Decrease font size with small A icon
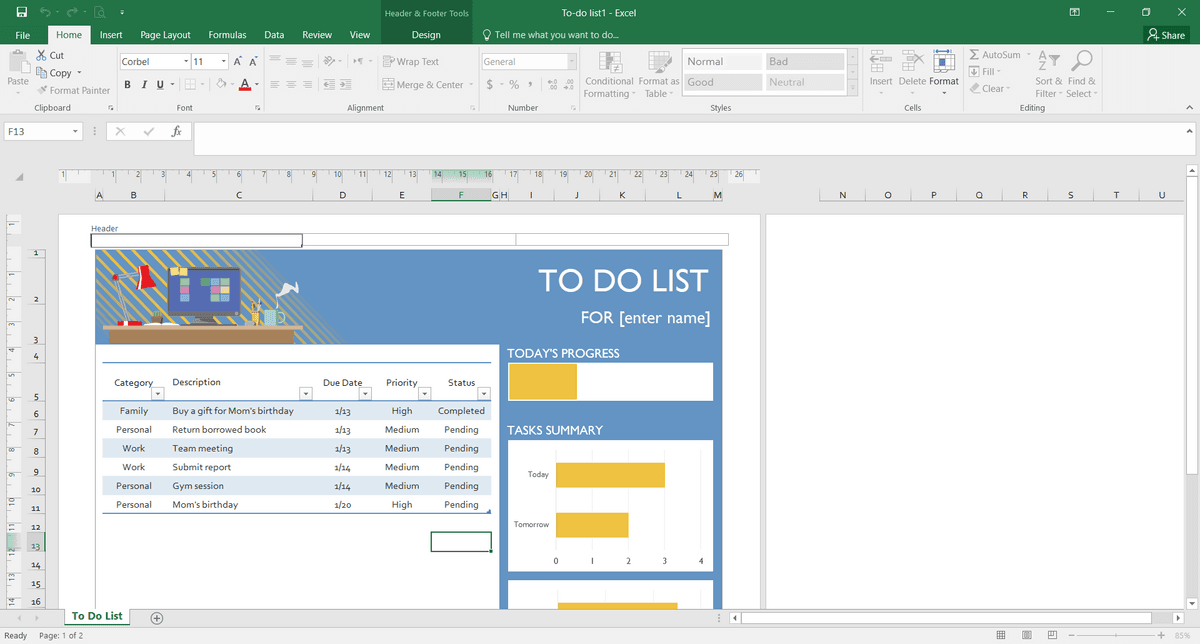 pos(253,62)
